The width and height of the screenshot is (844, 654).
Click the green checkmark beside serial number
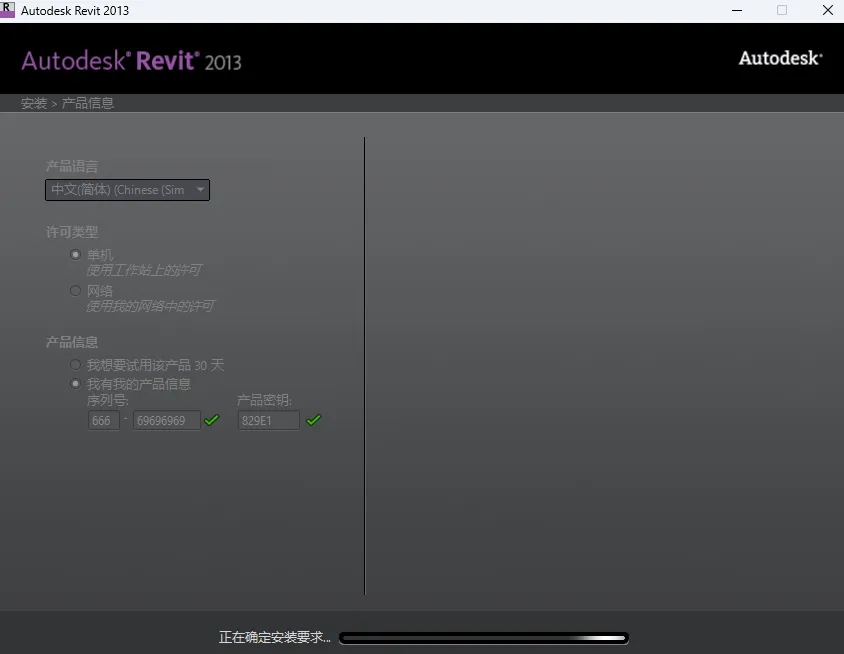pyautogui.click(x=212, y=420)
